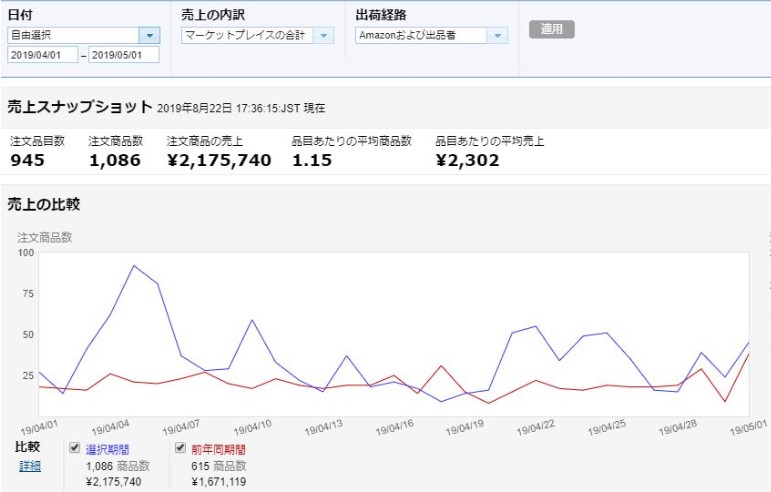This screenshot has height=492, width=771.
Task: Click the end date field 2019/05/01
Action: coord(123,55)
